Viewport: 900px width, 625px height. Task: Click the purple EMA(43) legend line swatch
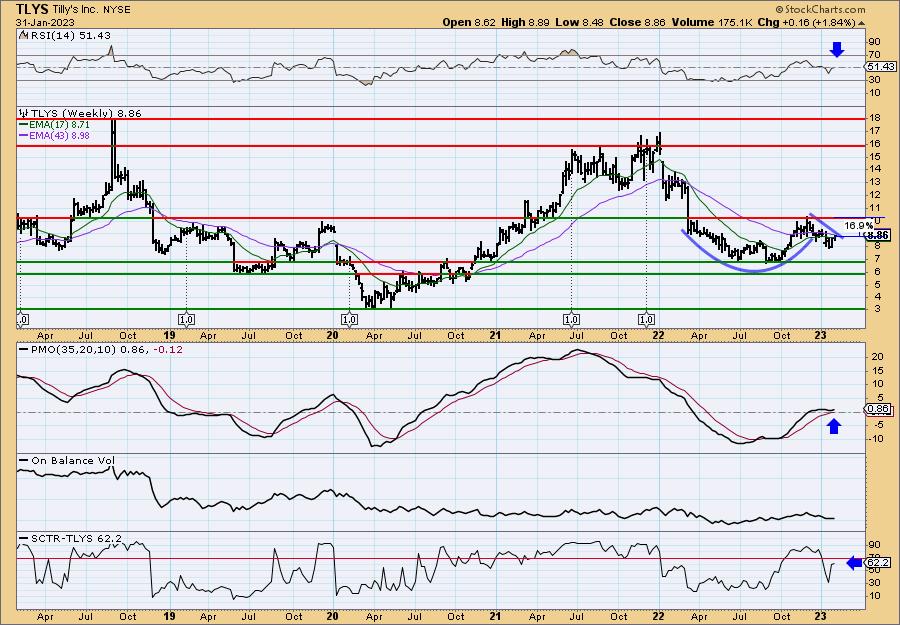[x=24, y=136]
